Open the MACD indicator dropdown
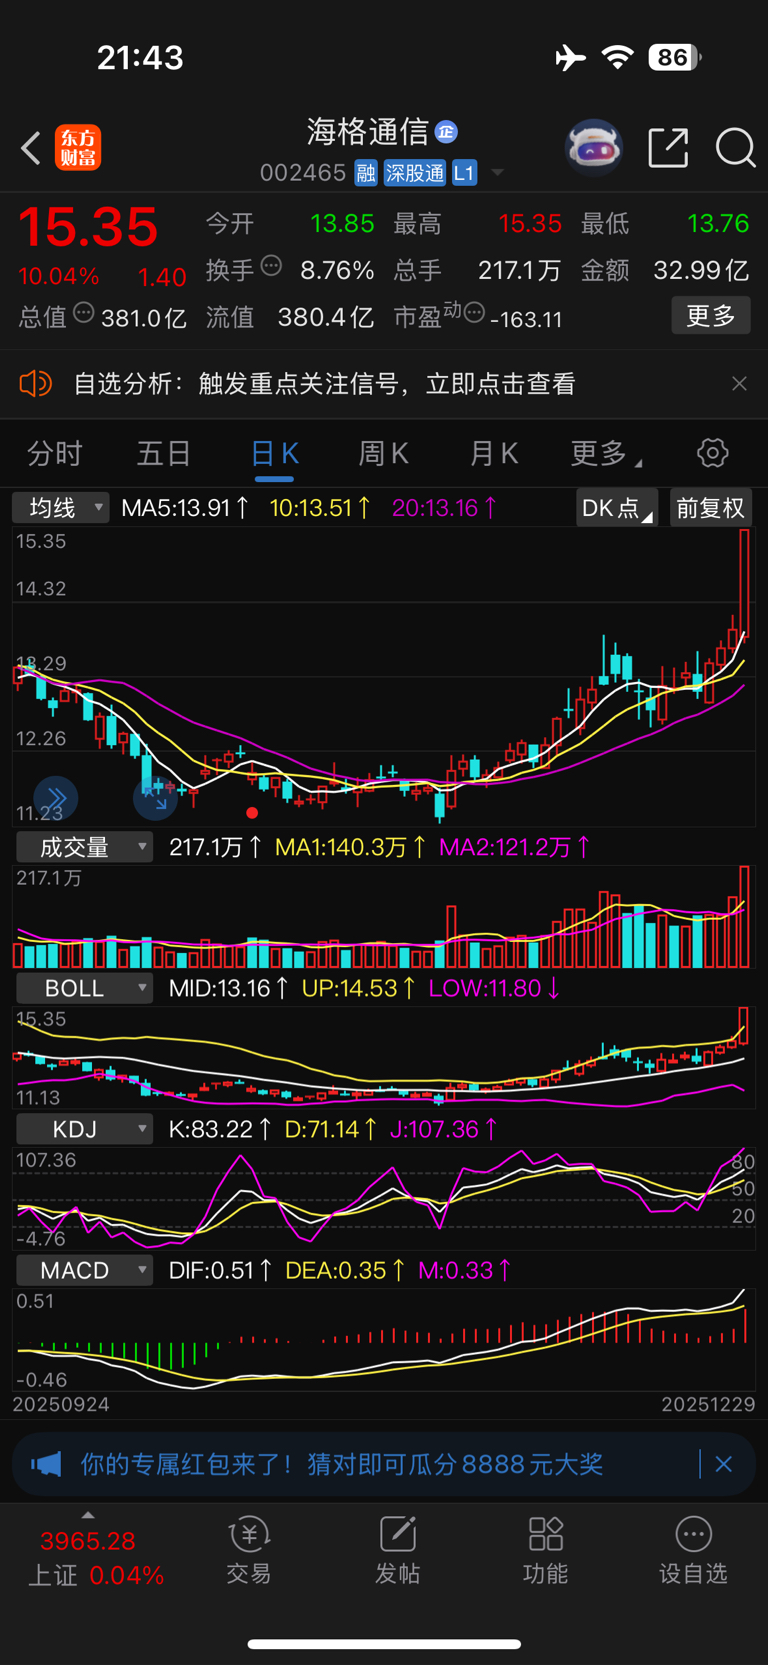This screenshot has height=1665, width=769. click(84, 1271)
